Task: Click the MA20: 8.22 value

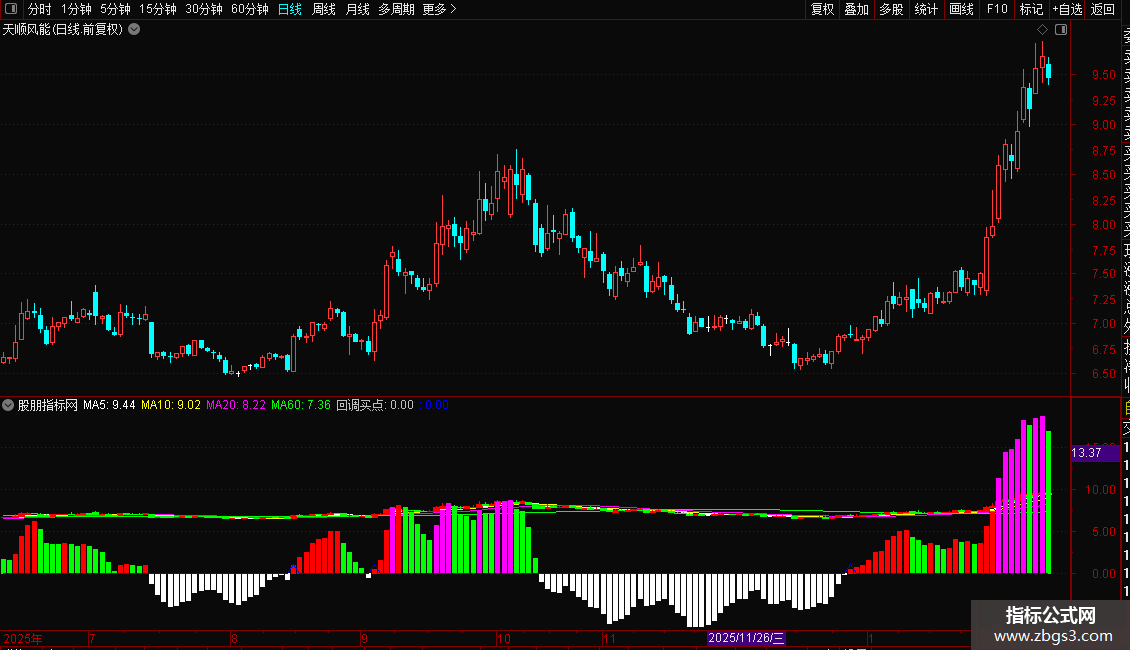Action: click(236, 405)
